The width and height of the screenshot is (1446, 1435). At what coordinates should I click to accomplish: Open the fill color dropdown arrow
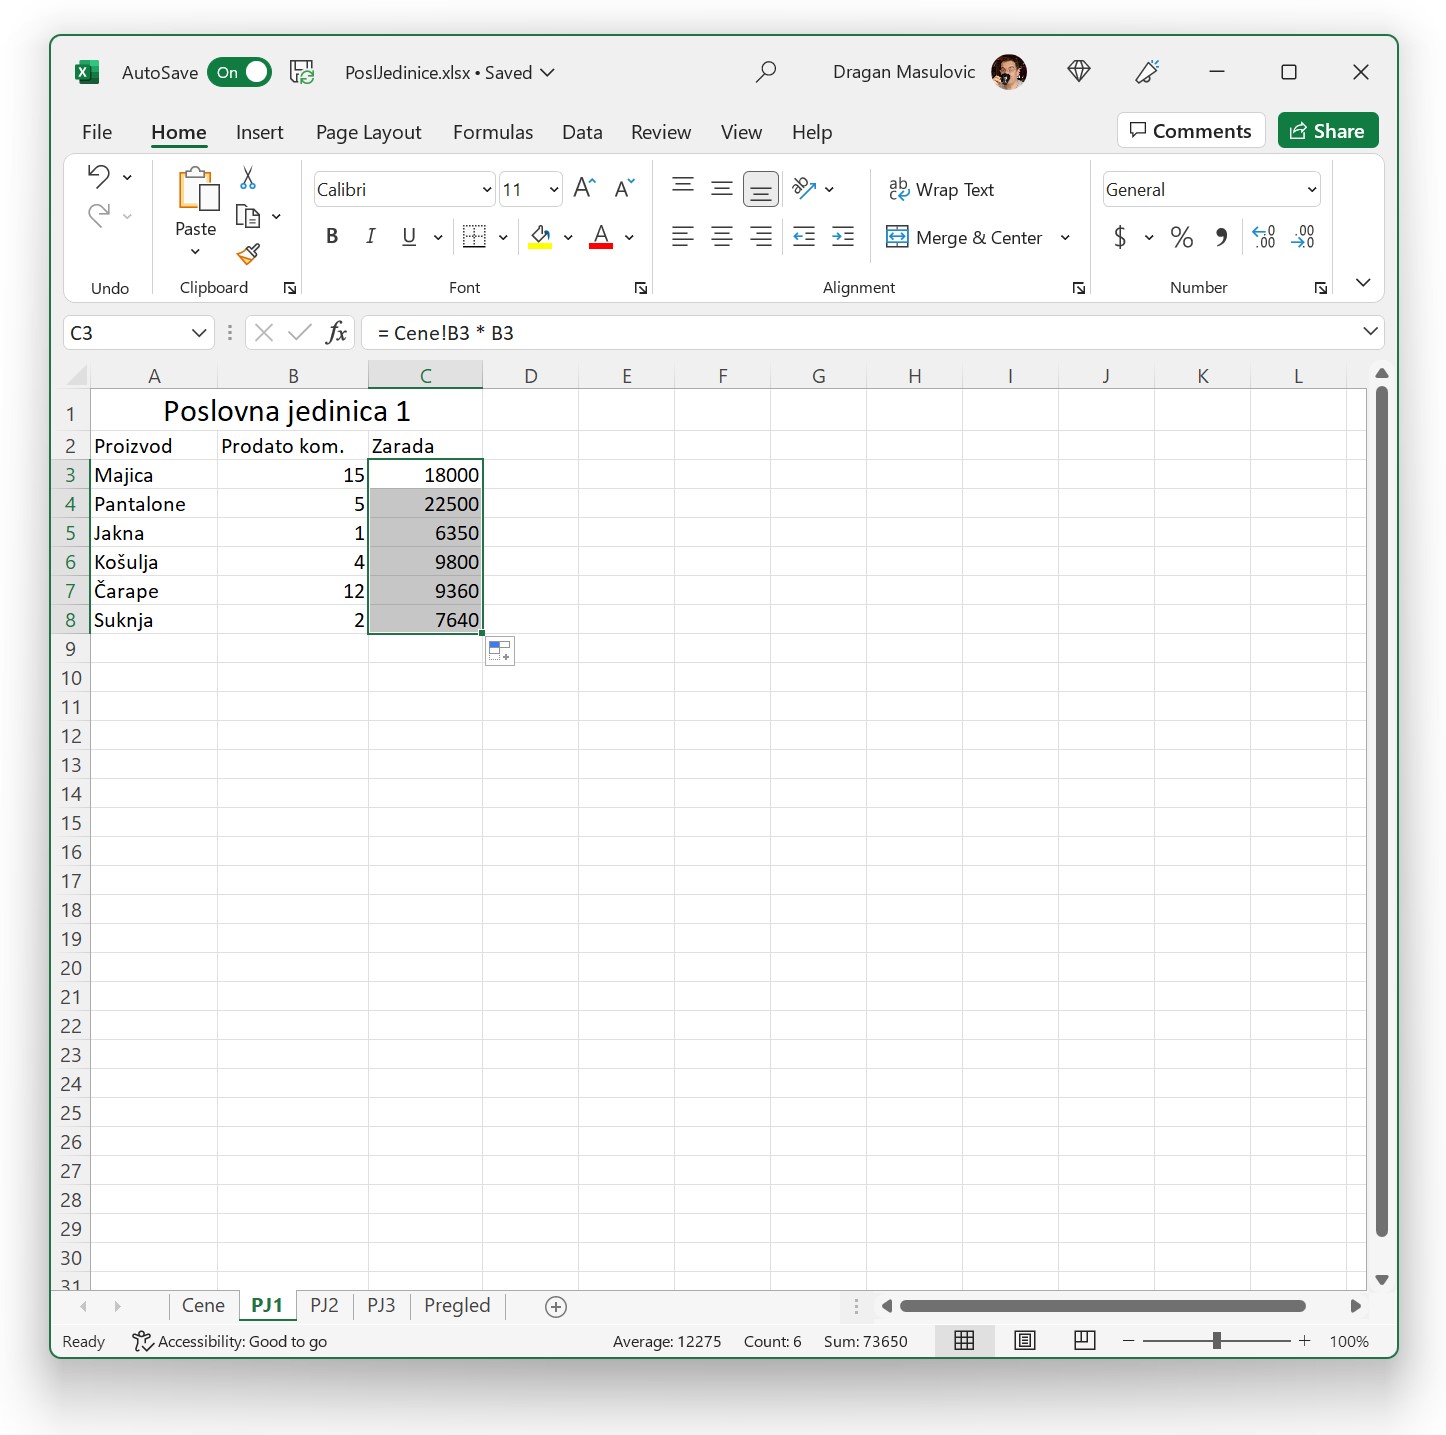tap(568, 238)
